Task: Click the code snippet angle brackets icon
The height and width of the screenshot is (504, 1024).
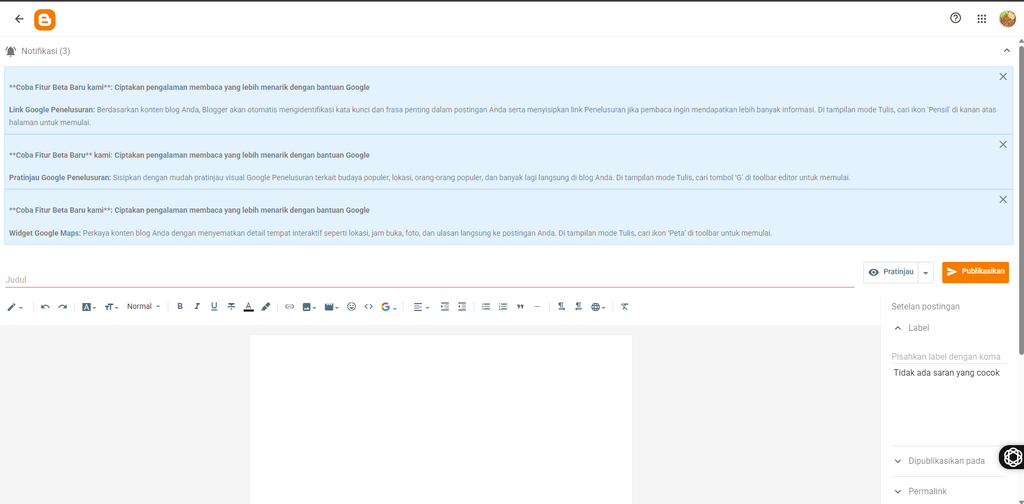Action: [368, 306]
